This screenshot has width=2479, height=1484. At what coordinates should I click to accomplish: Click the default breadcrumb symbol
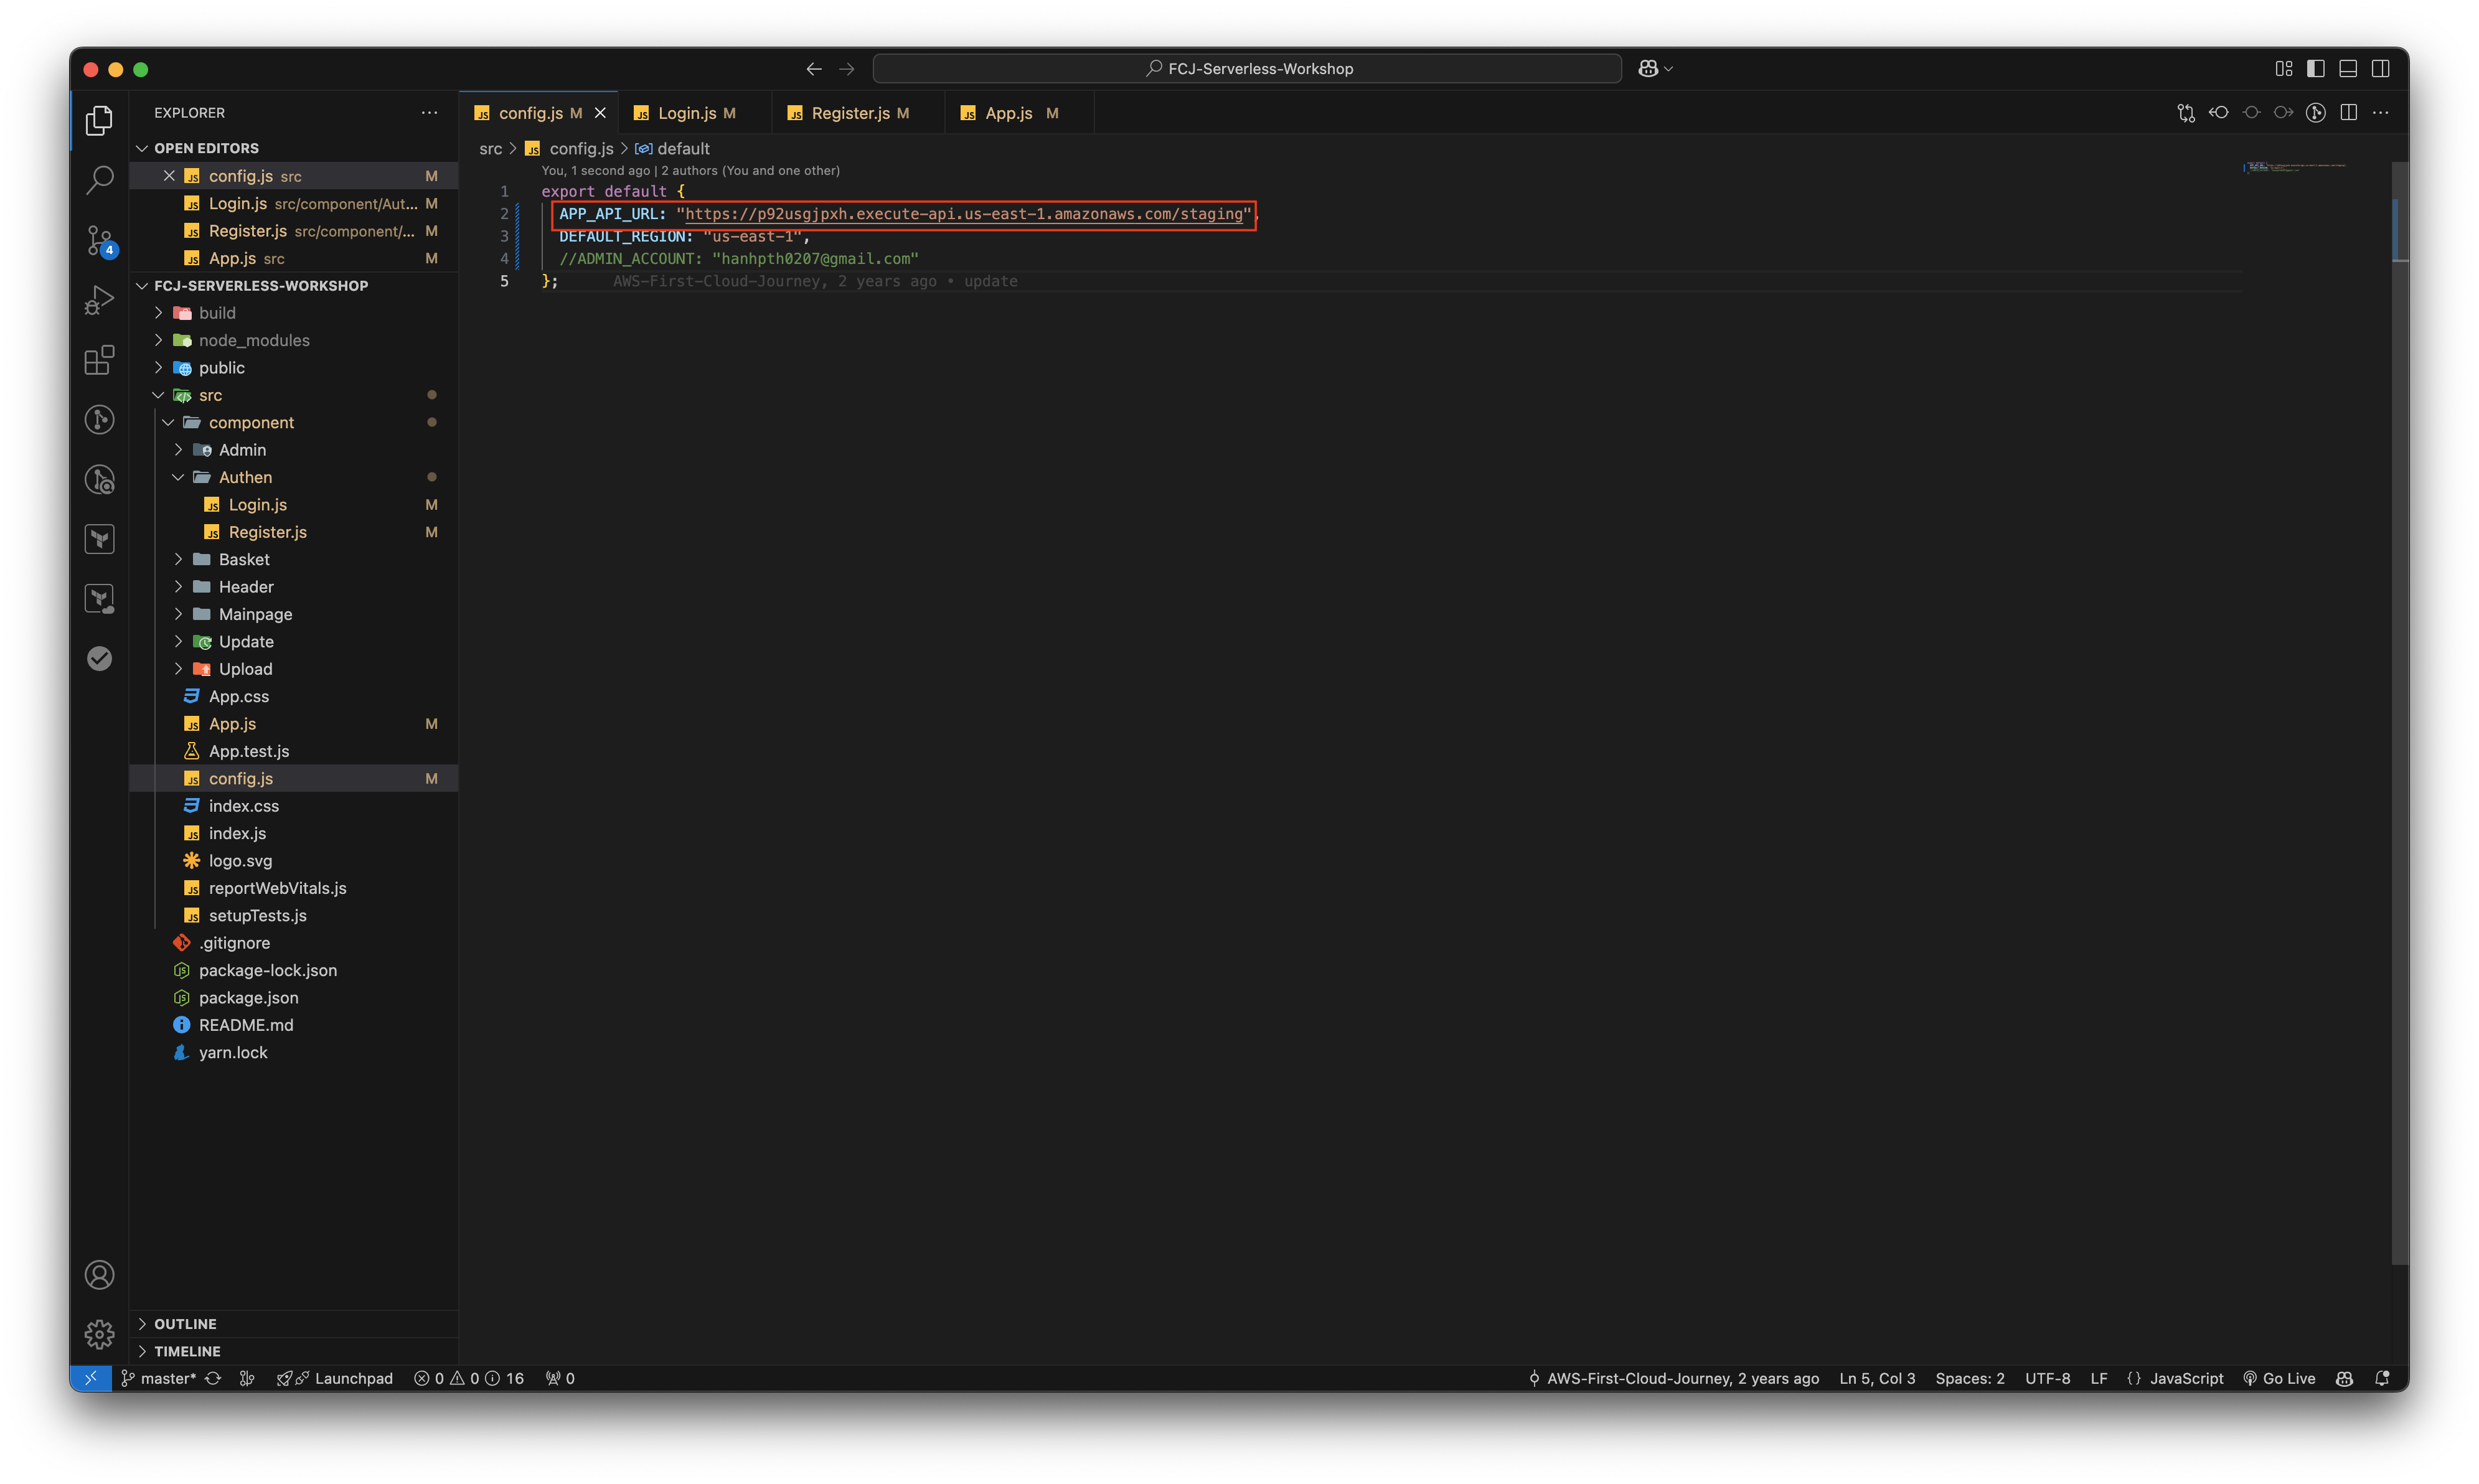(x=683, y=149)
